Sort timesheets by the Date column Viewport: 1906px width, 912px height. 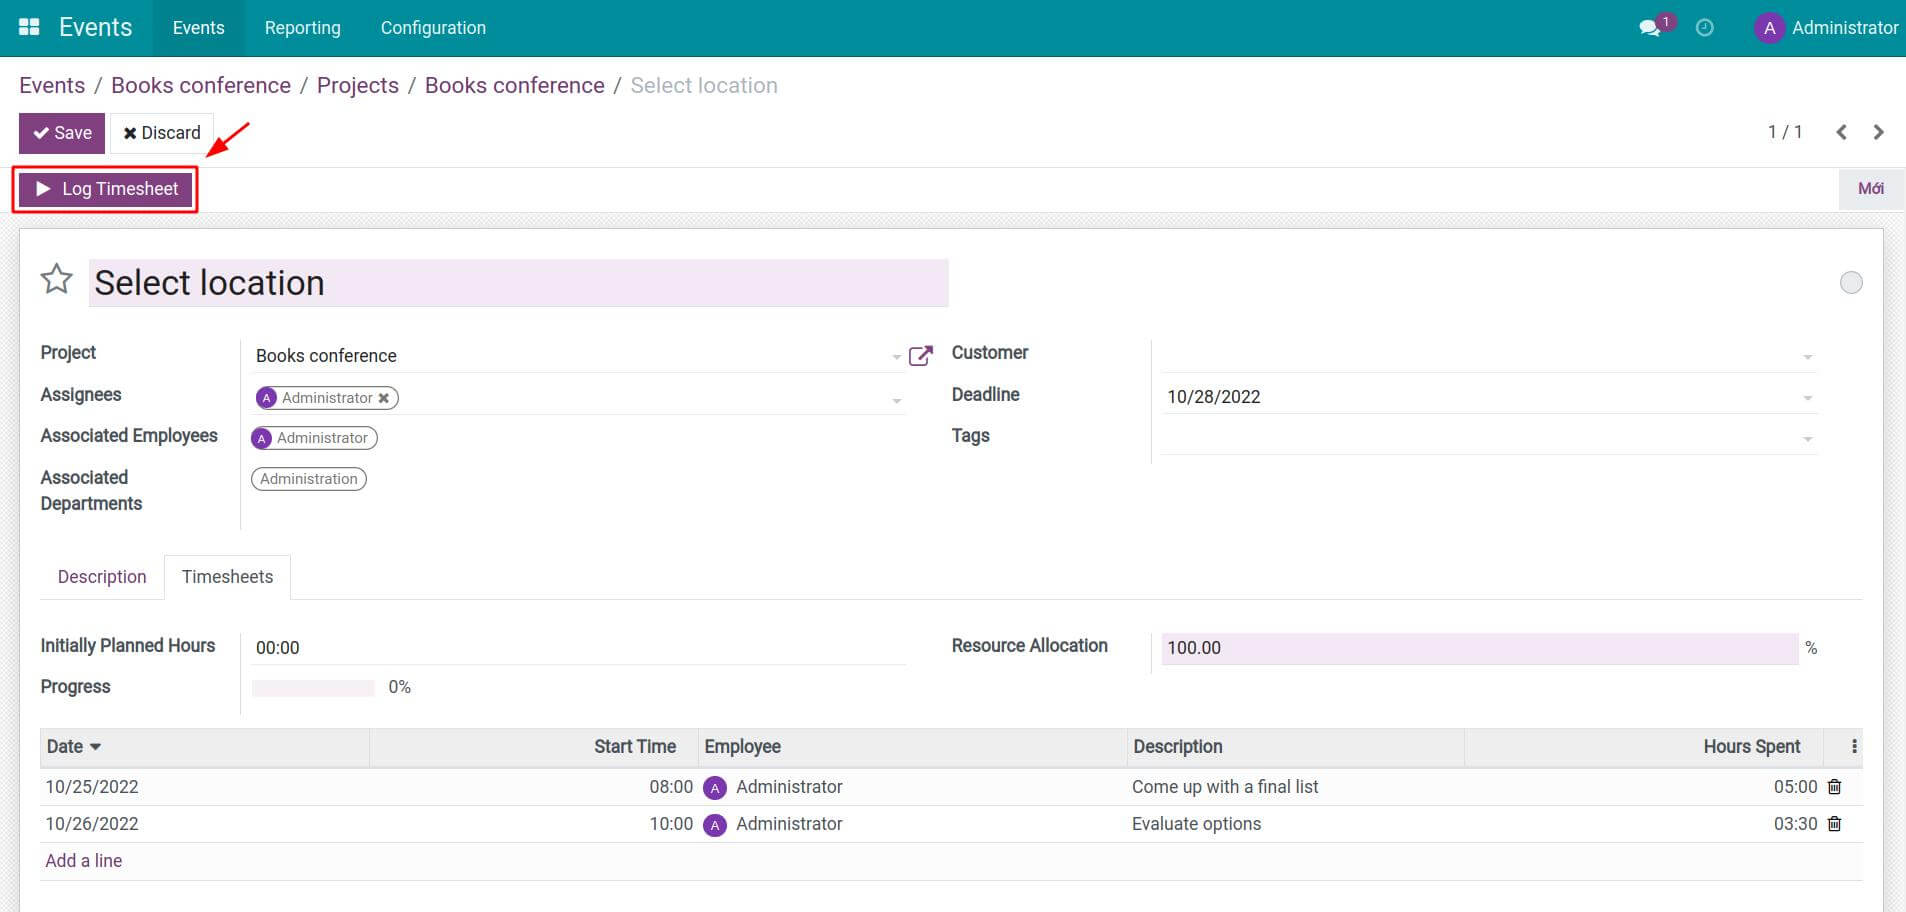point(72,746)
